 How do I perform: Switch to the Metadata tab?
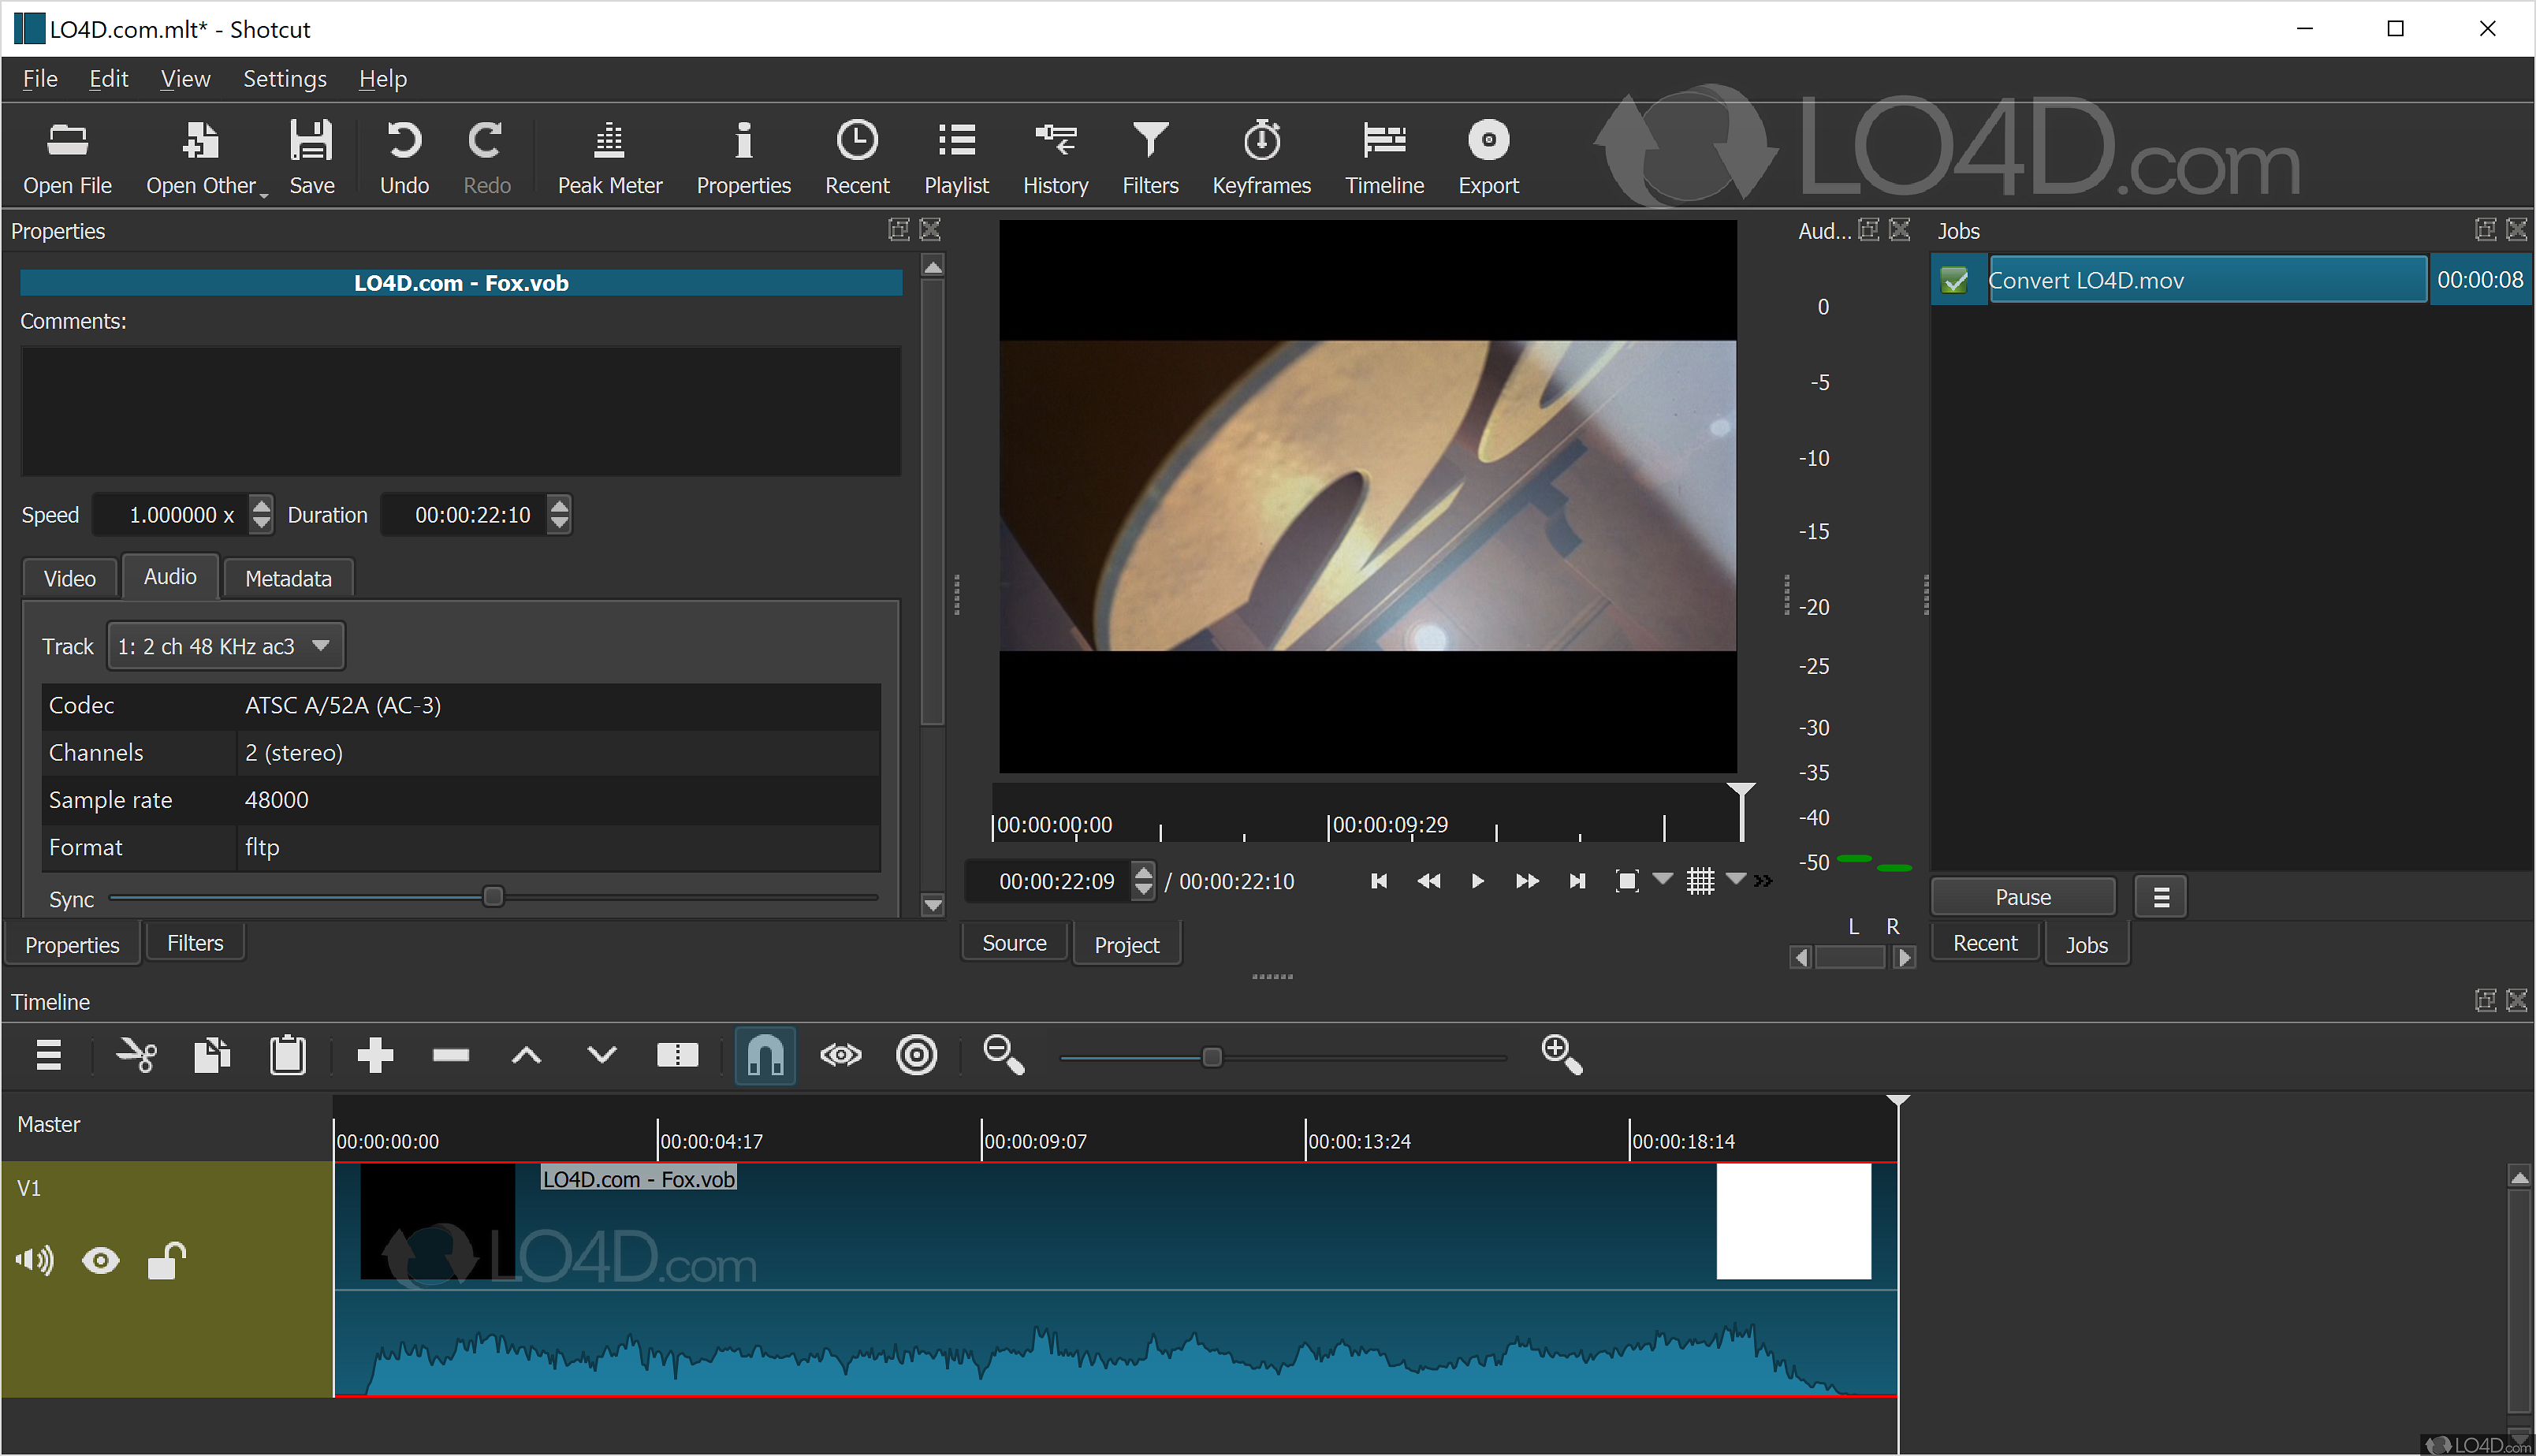[x=284, y=576]
